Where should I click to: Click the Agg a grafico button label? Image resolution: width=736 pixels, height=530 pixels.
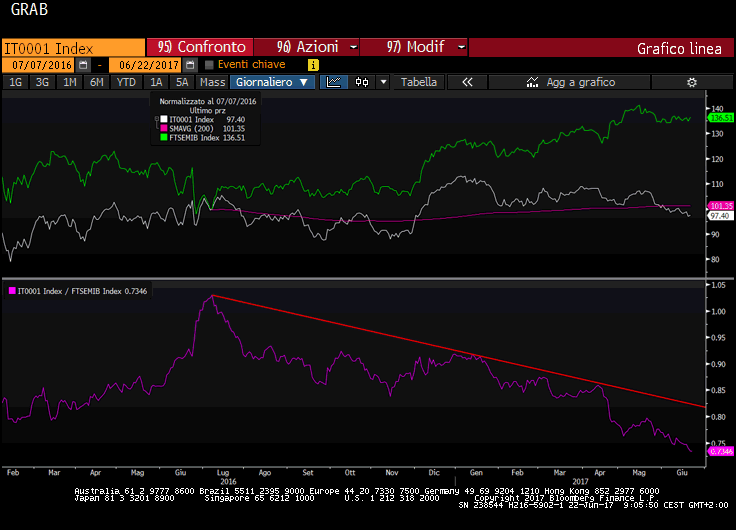pos(581,82)
